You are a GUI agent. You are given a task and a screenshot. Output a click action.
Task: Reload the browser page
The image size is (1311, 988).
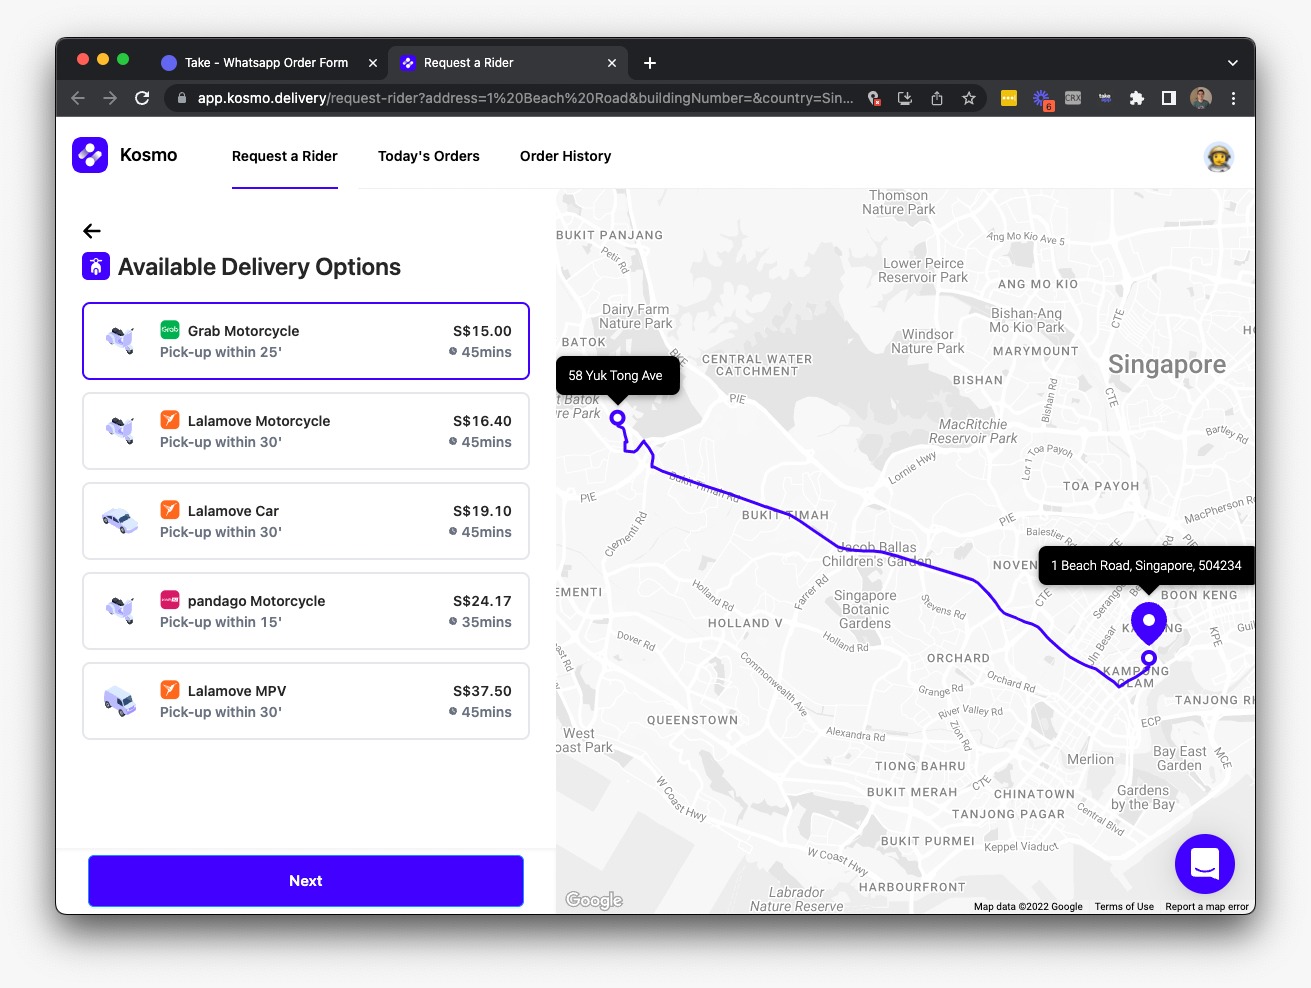[142, 98]
